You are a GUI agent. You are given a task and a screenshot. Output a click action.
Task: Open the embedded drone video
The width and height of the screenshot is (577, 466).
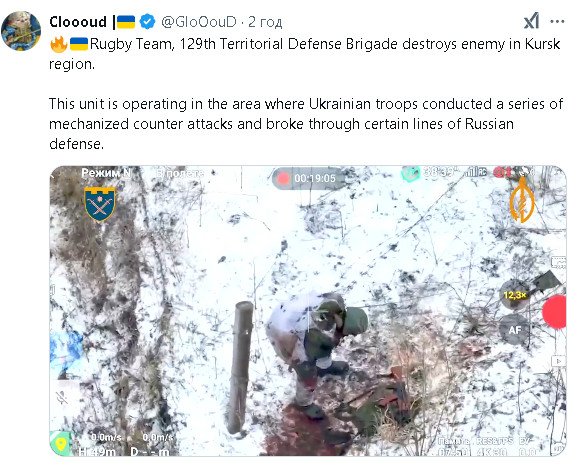click(x=308, y=311)
